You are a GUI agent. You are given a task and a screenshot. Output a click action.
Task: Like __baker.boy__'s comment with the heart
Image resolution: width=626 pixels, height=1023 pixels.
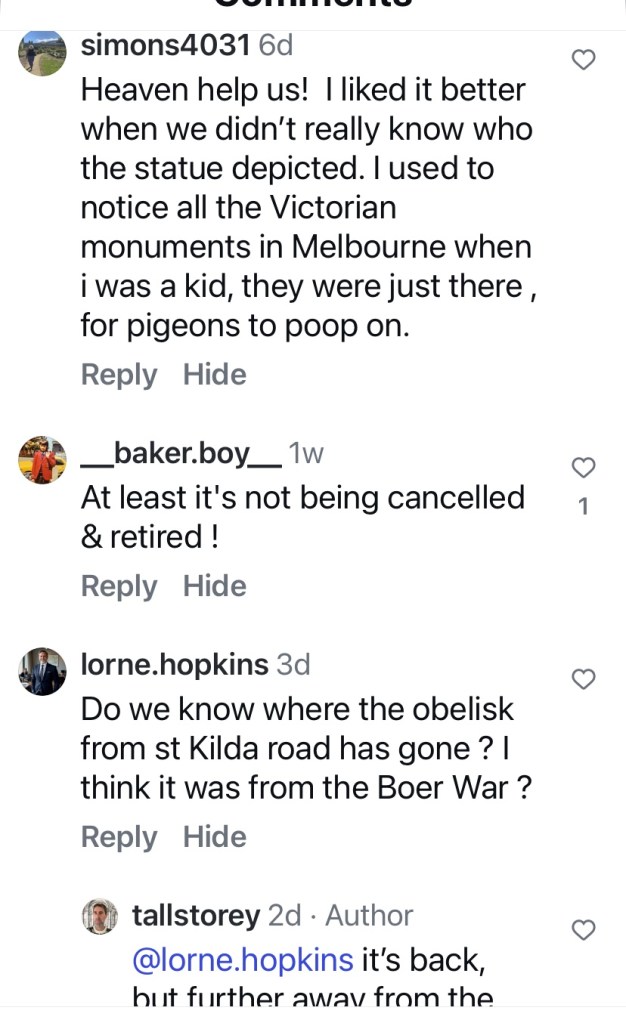[583, 467]
